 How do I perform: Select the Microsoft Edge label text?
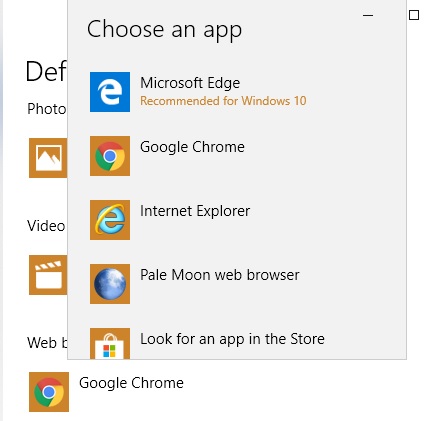(x=190, y=83)
